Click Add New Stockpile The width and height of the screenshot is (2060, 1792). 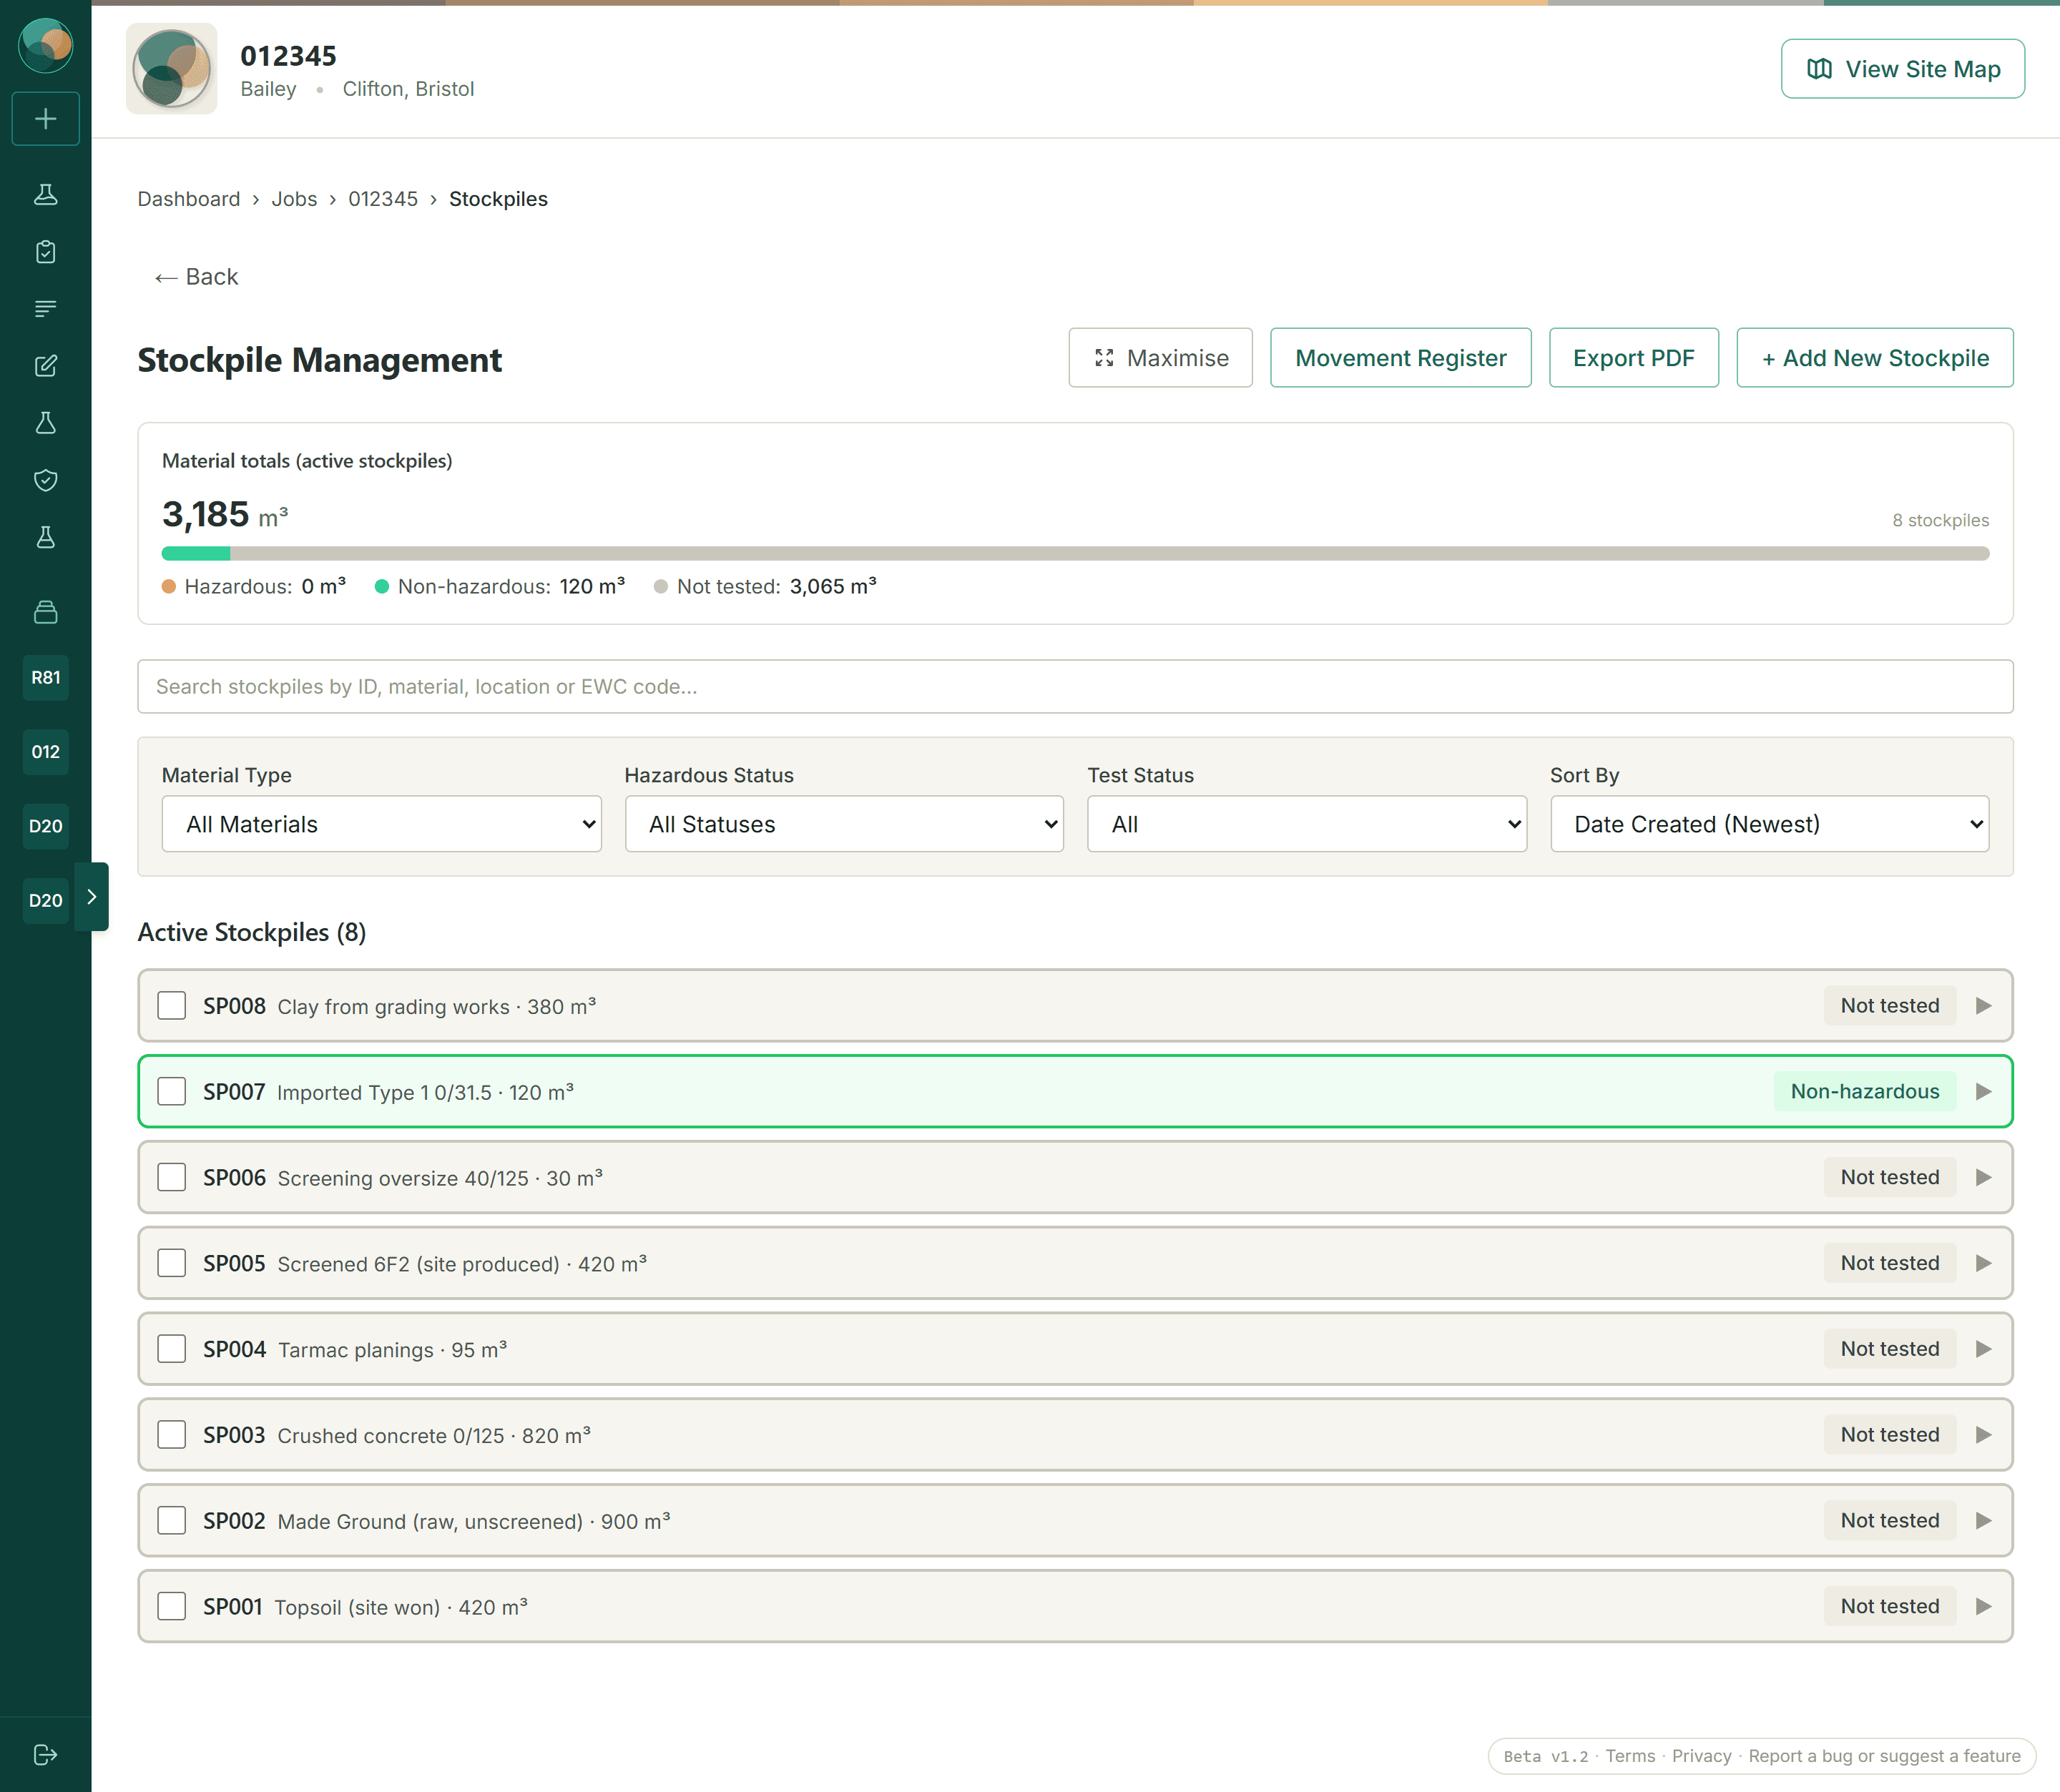coord(1874,358)
